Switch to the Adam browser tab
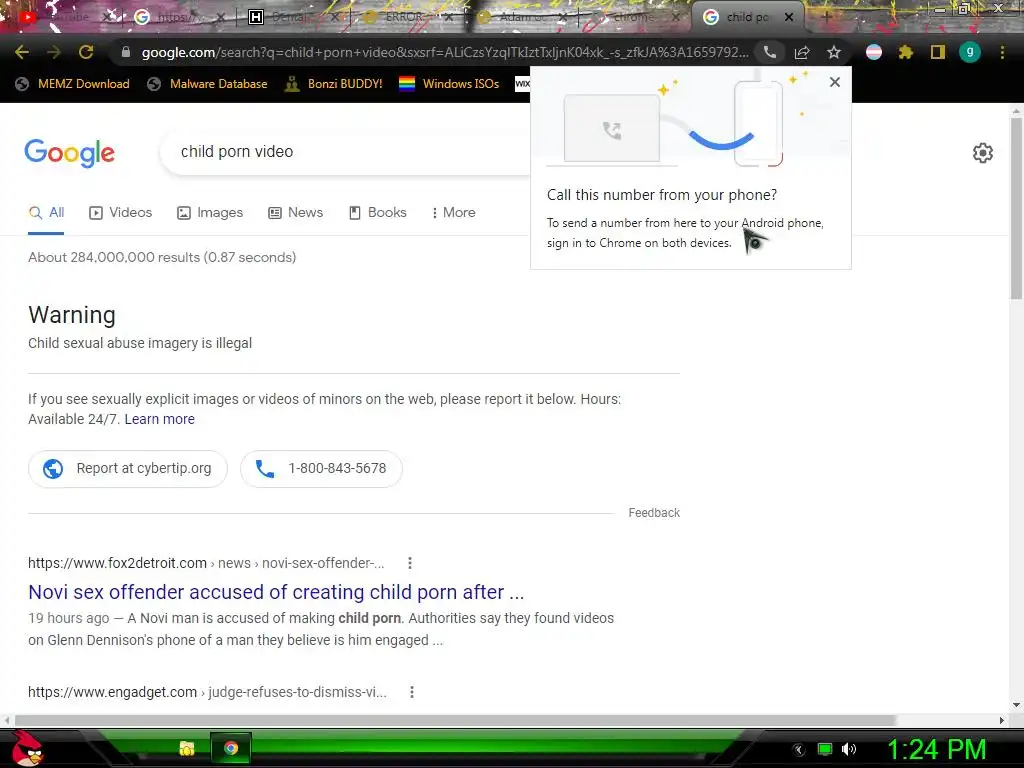This screenshot has height=768, width=1024. (x=522, y=17)
